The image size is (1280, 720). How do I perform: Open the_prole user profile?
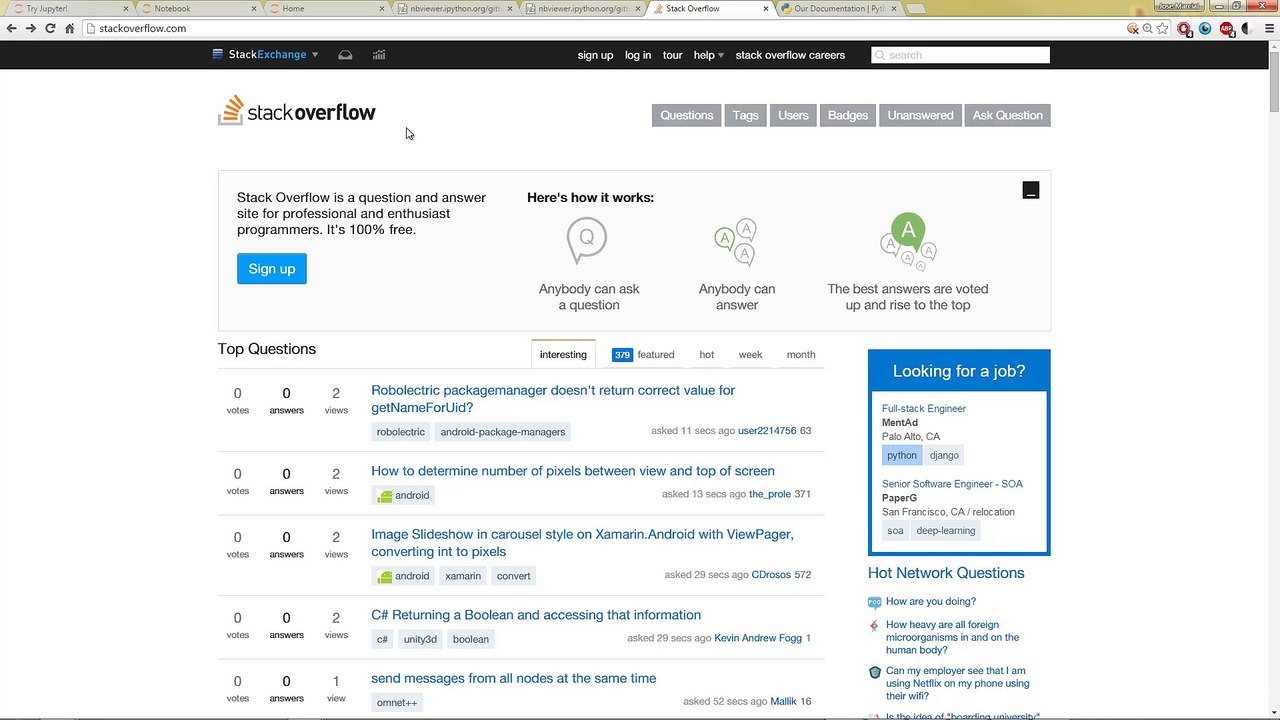[770, 494]
